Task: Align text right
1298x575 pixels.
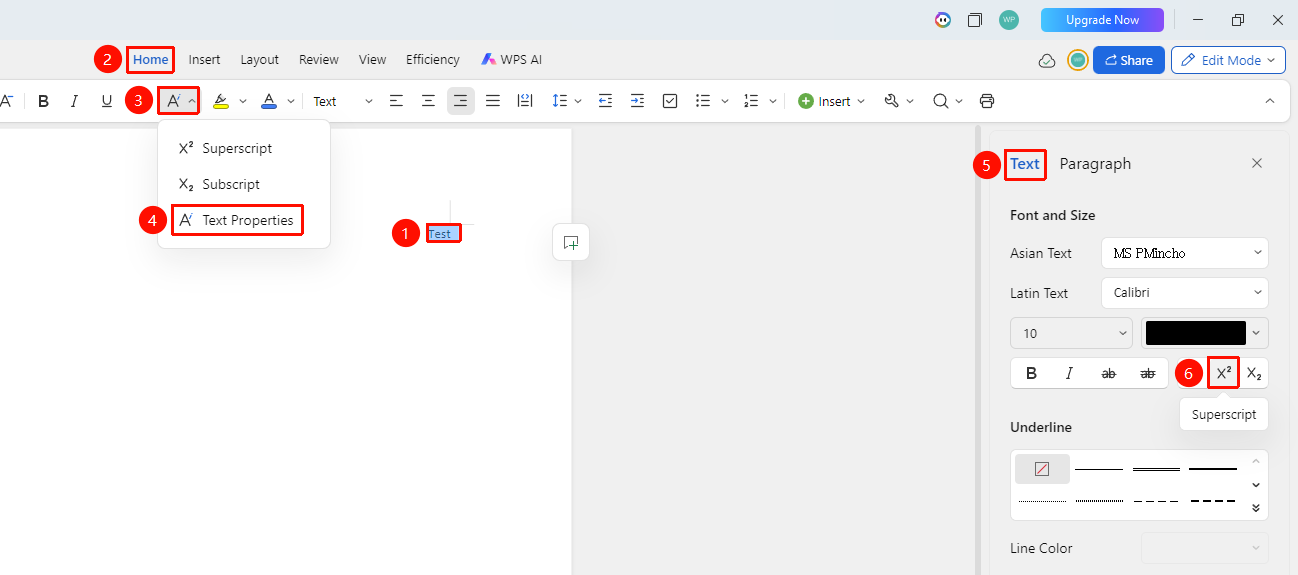Action: [461, 101]
